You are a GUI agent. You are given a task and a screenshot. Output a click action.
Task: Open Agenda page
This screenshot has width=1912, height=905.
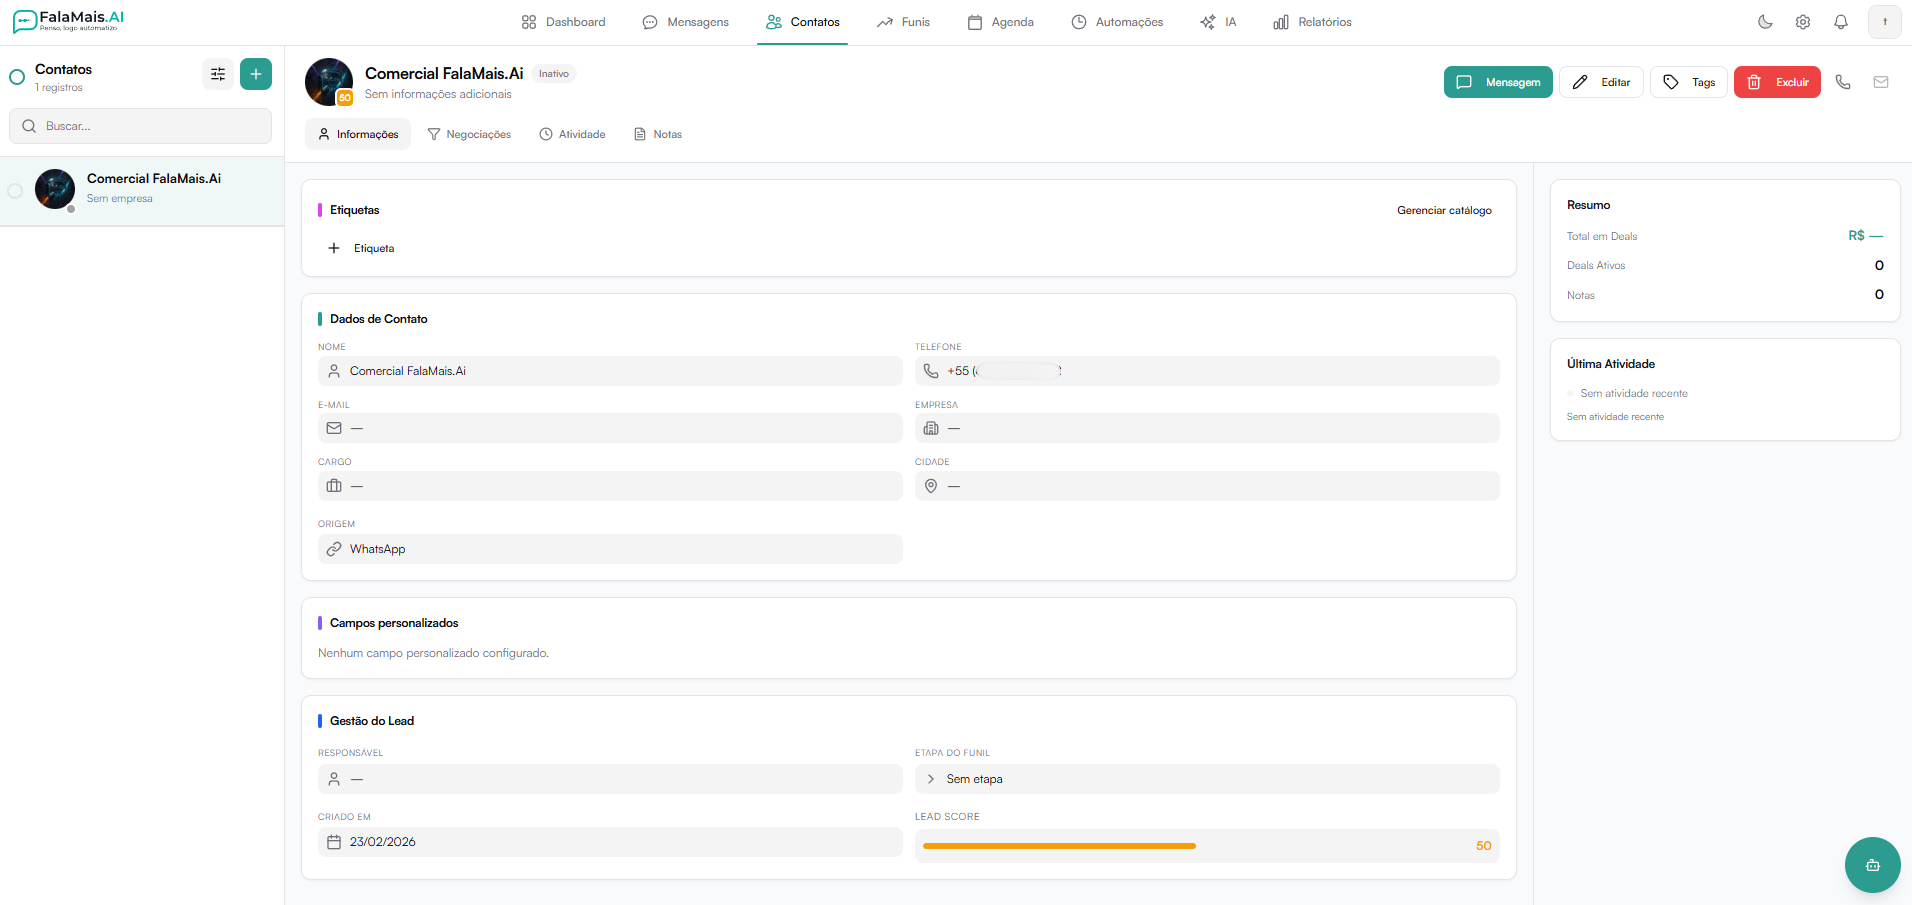[1001, 22]
